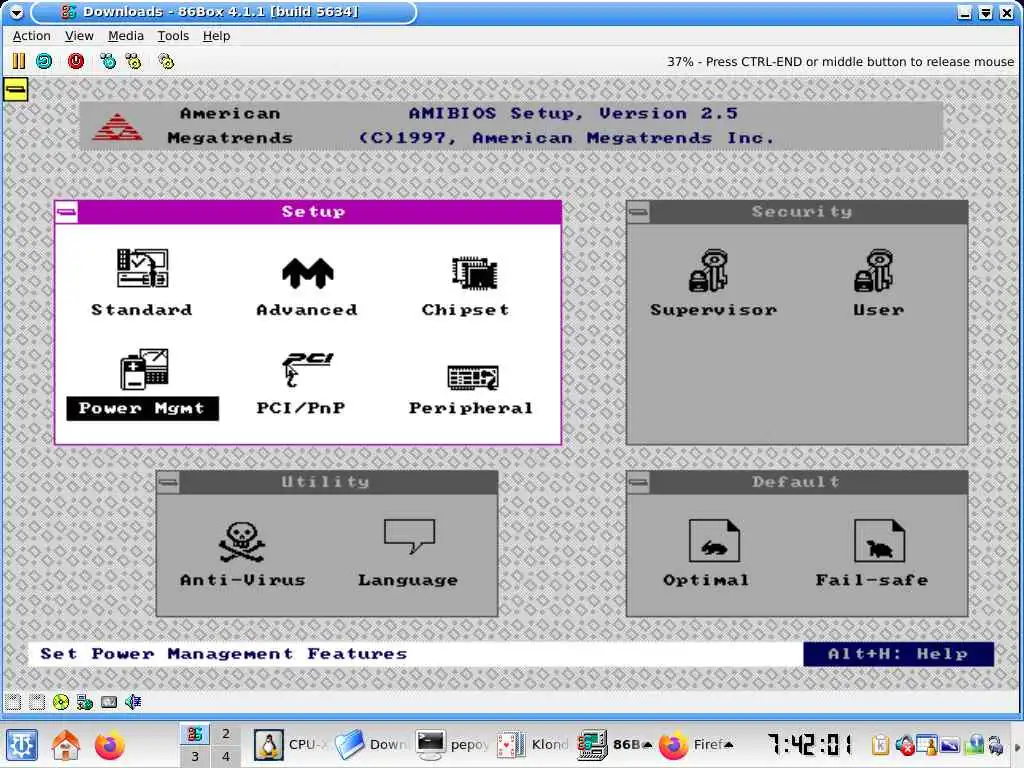This screenshot has width=1024, height=768.
Task: Select the User password key icon
Action: coord(874,270)
